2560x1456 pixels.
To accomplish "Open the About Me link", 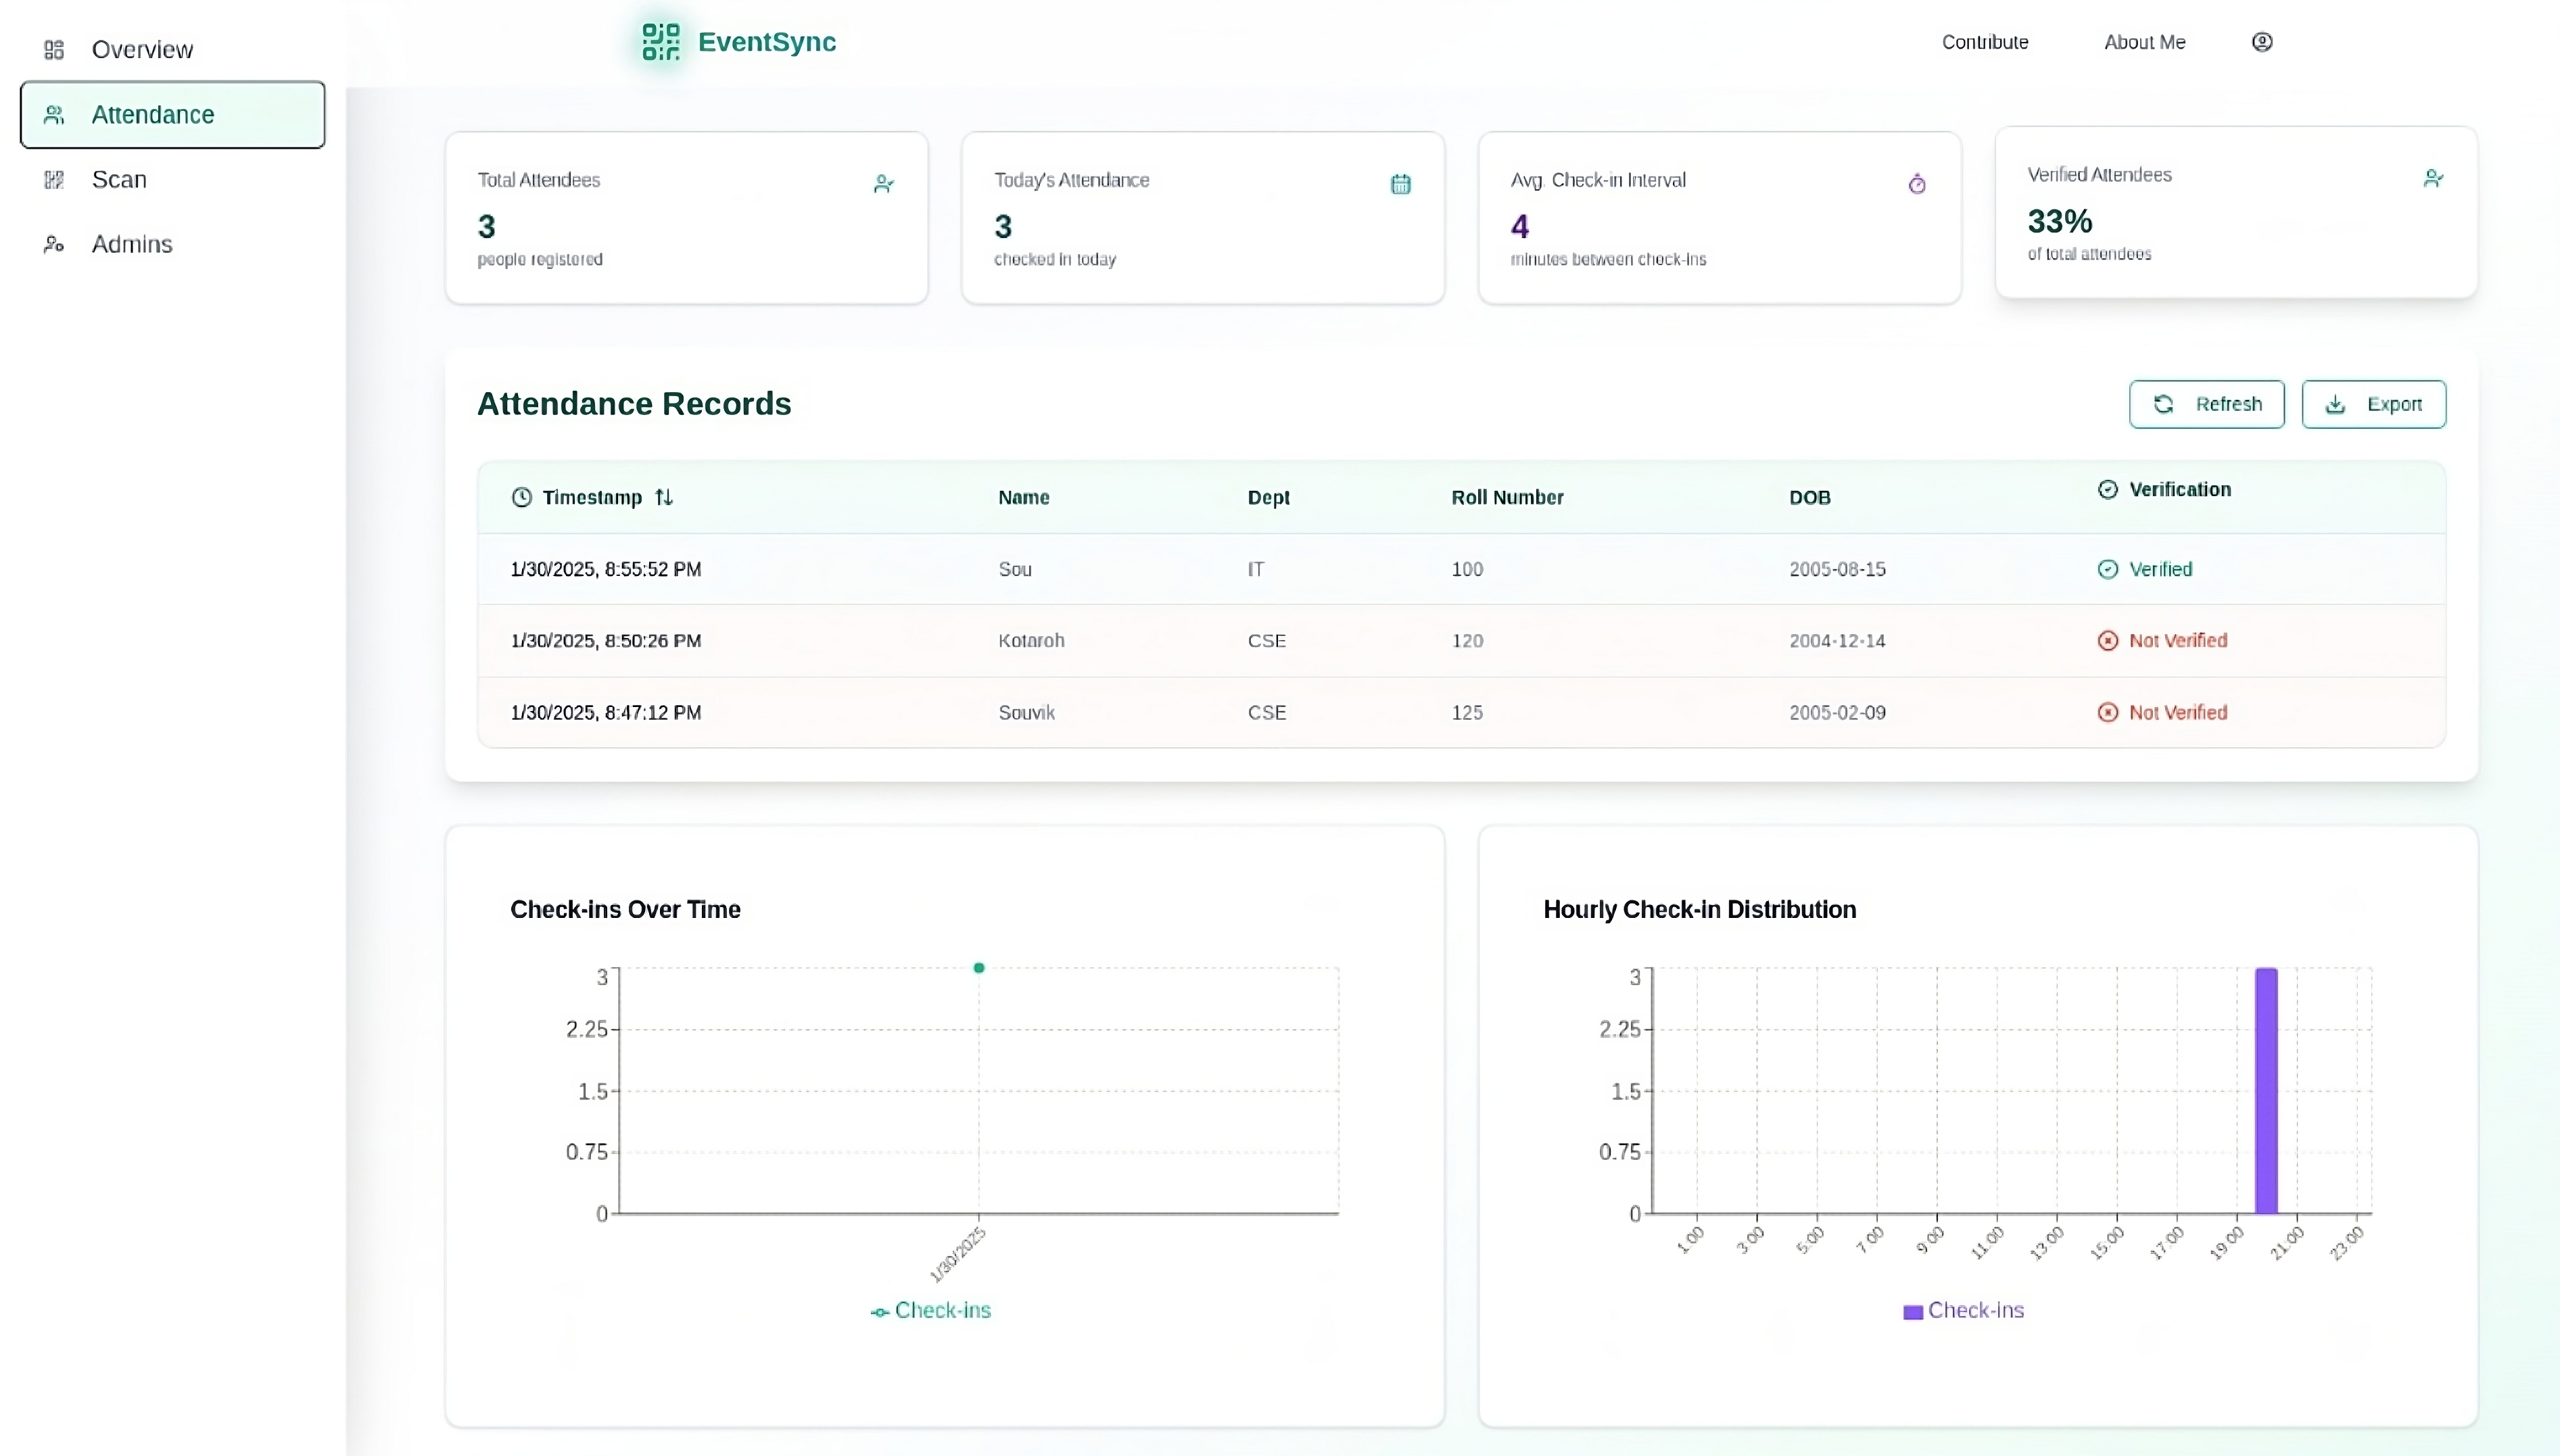I will pos(2144,42).
